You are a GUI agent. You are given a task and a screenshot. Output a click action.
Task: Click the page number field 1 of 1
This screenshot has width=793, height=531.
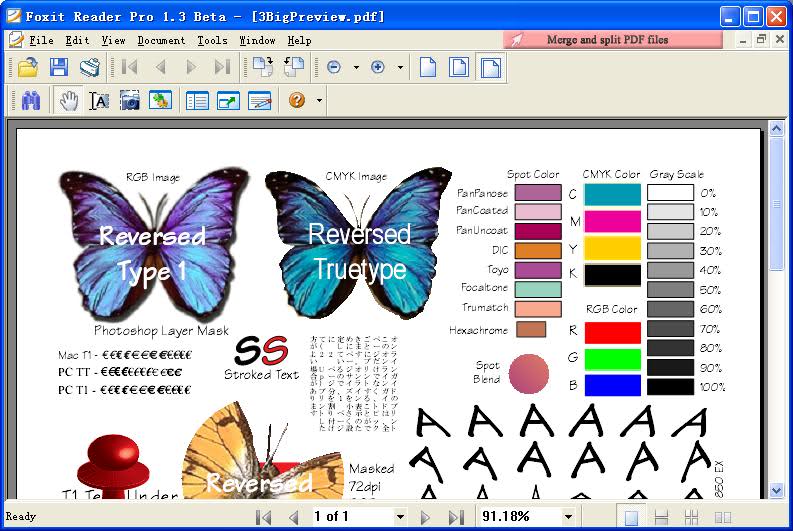tap(353, 517)
